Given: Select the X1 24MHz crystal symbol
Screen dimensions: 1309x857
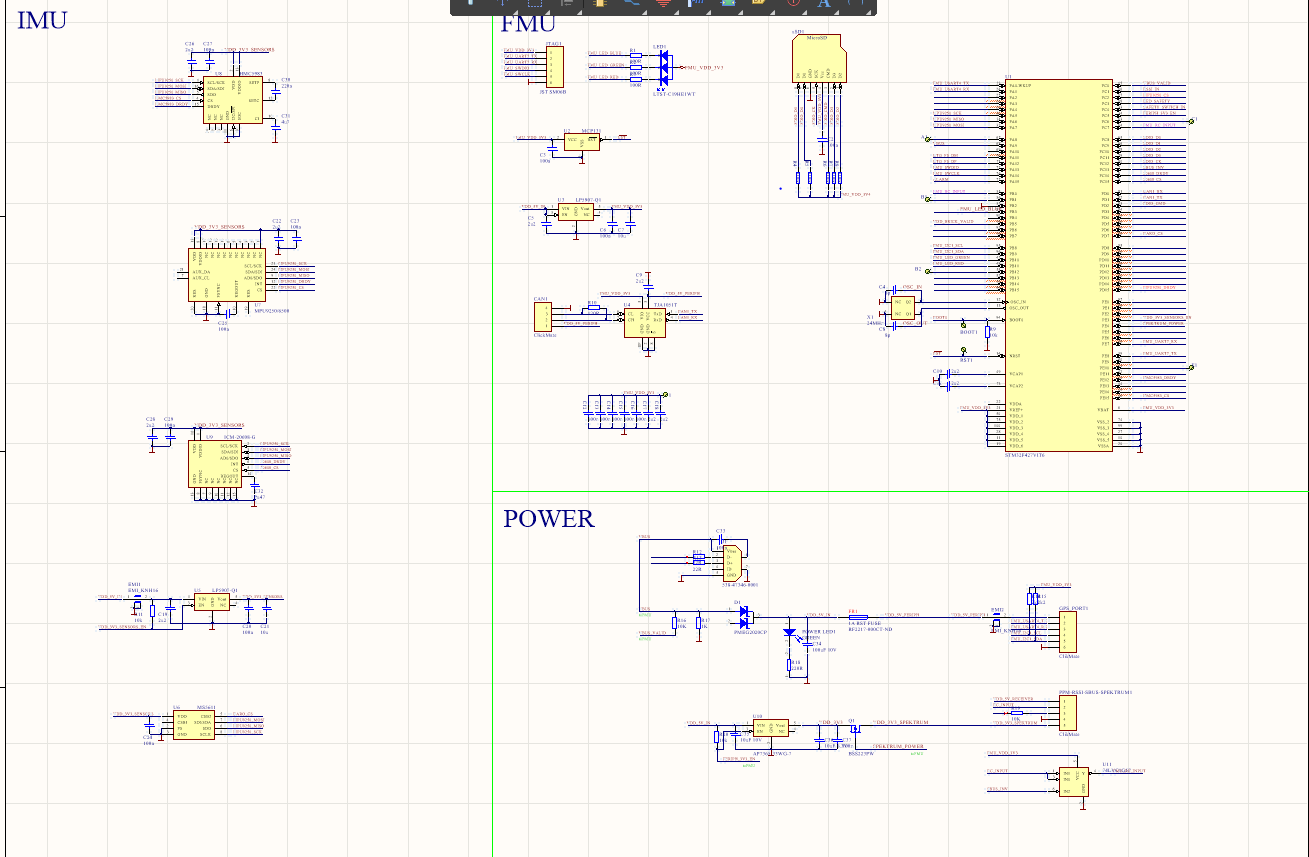Looking at the screenshot, I should [902, 308].
